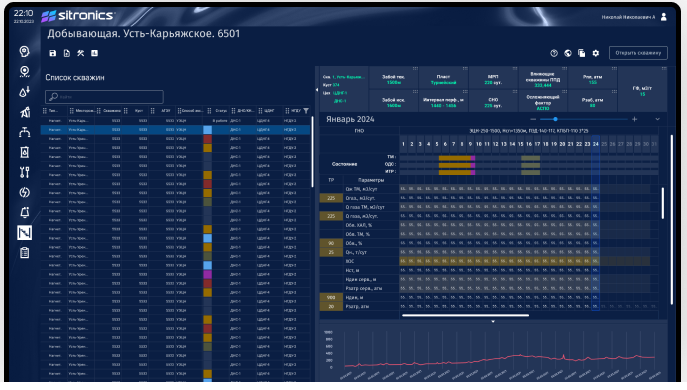This screenshot has width=687, height=390.
Task: Click the parameters table vertical scrollbar
Action: (x=662, y=203)
